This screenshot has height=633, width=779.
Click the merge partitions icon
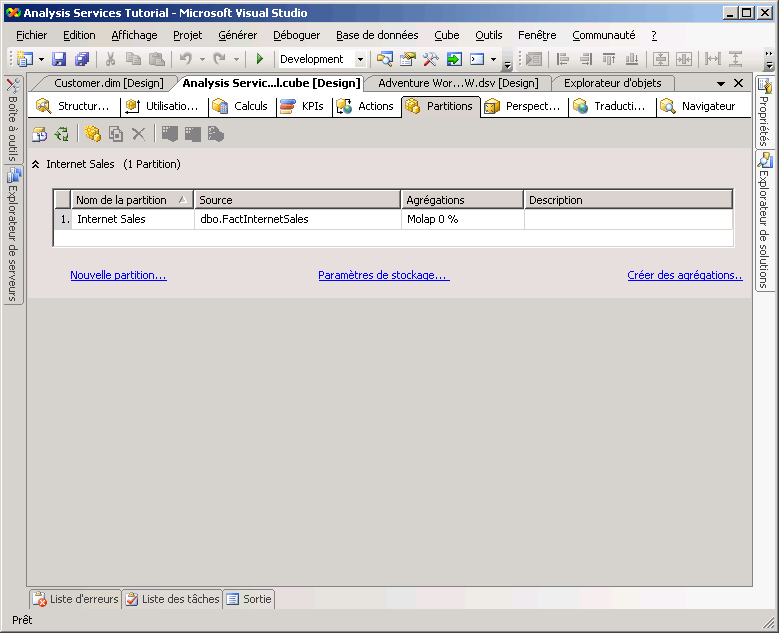(216, 134)
